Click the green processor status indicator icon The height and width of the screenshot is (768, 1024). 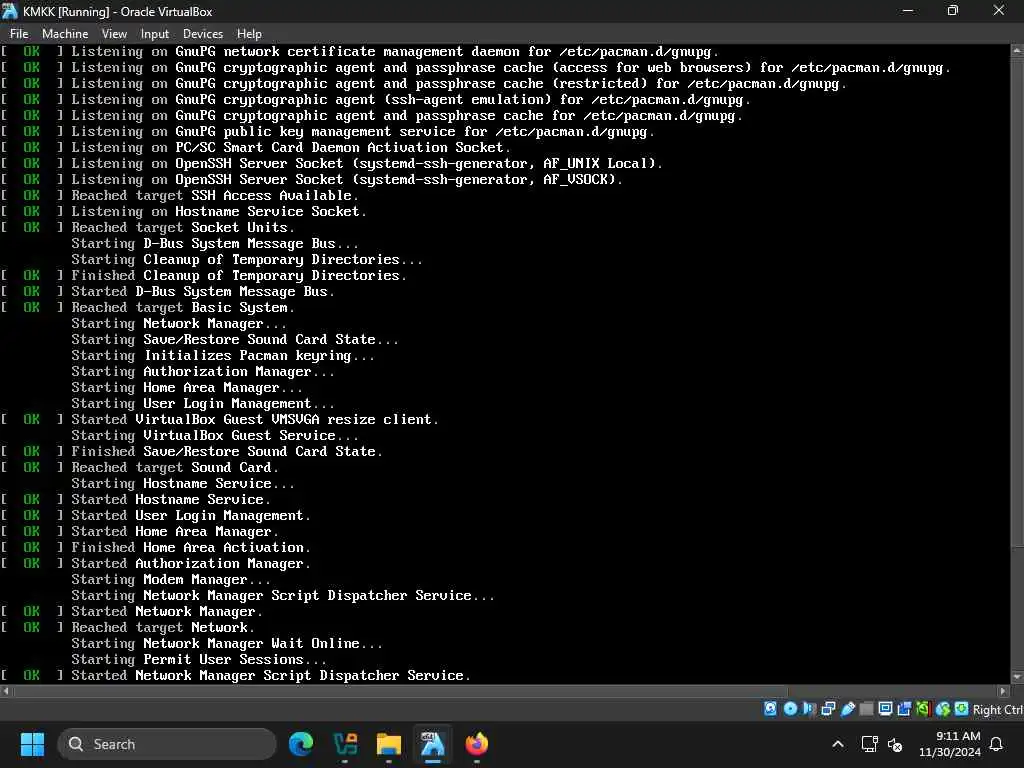click(x=923, y=709)
